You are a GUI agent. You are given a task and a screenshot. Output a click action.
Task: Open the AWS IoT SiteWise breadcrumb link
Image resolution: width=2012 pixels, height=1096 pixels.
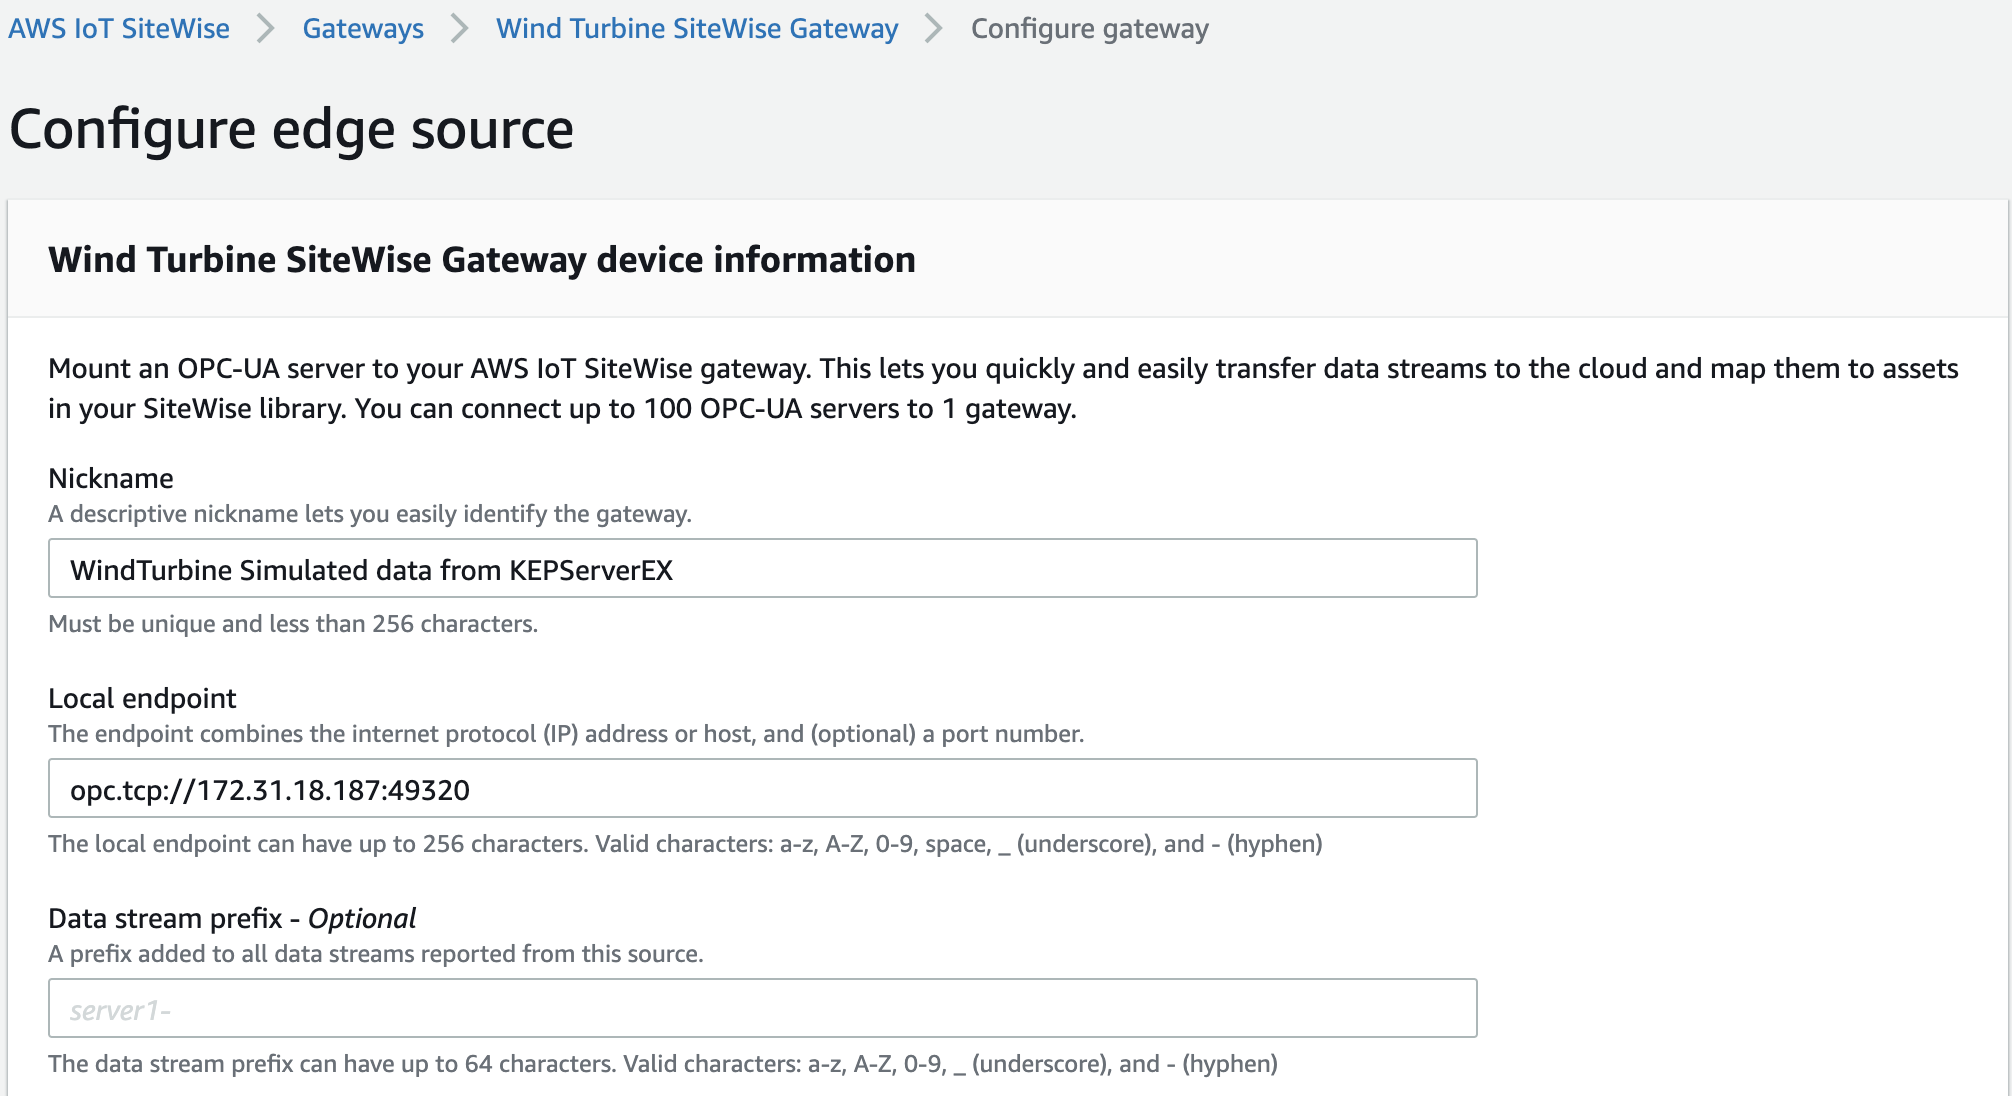tap(119, 28)
